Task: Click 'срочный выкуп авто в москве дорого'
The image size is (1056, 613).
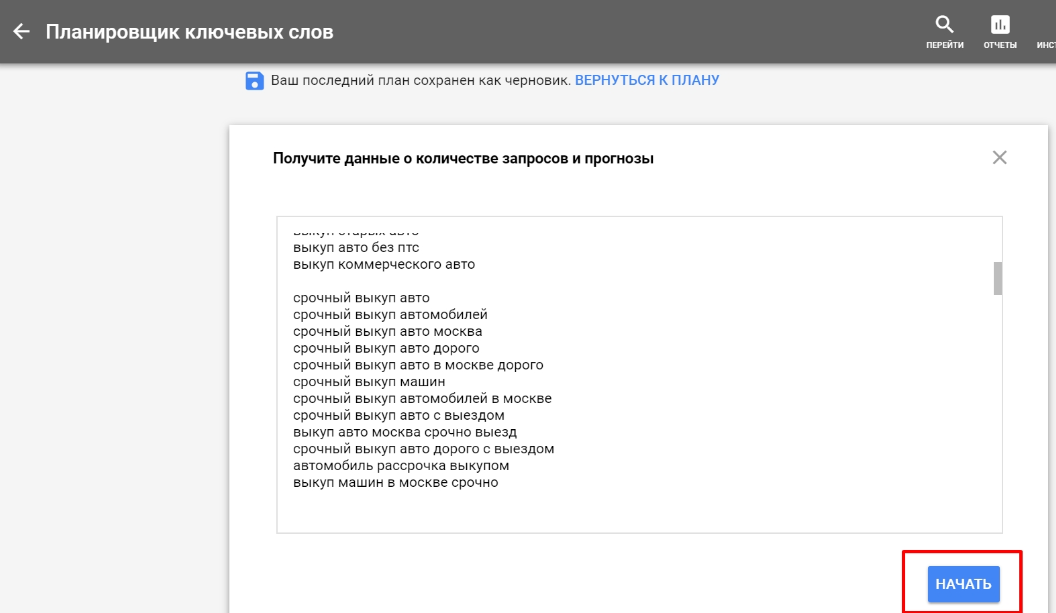Action: pyautogui.click(x=418, y=365)
